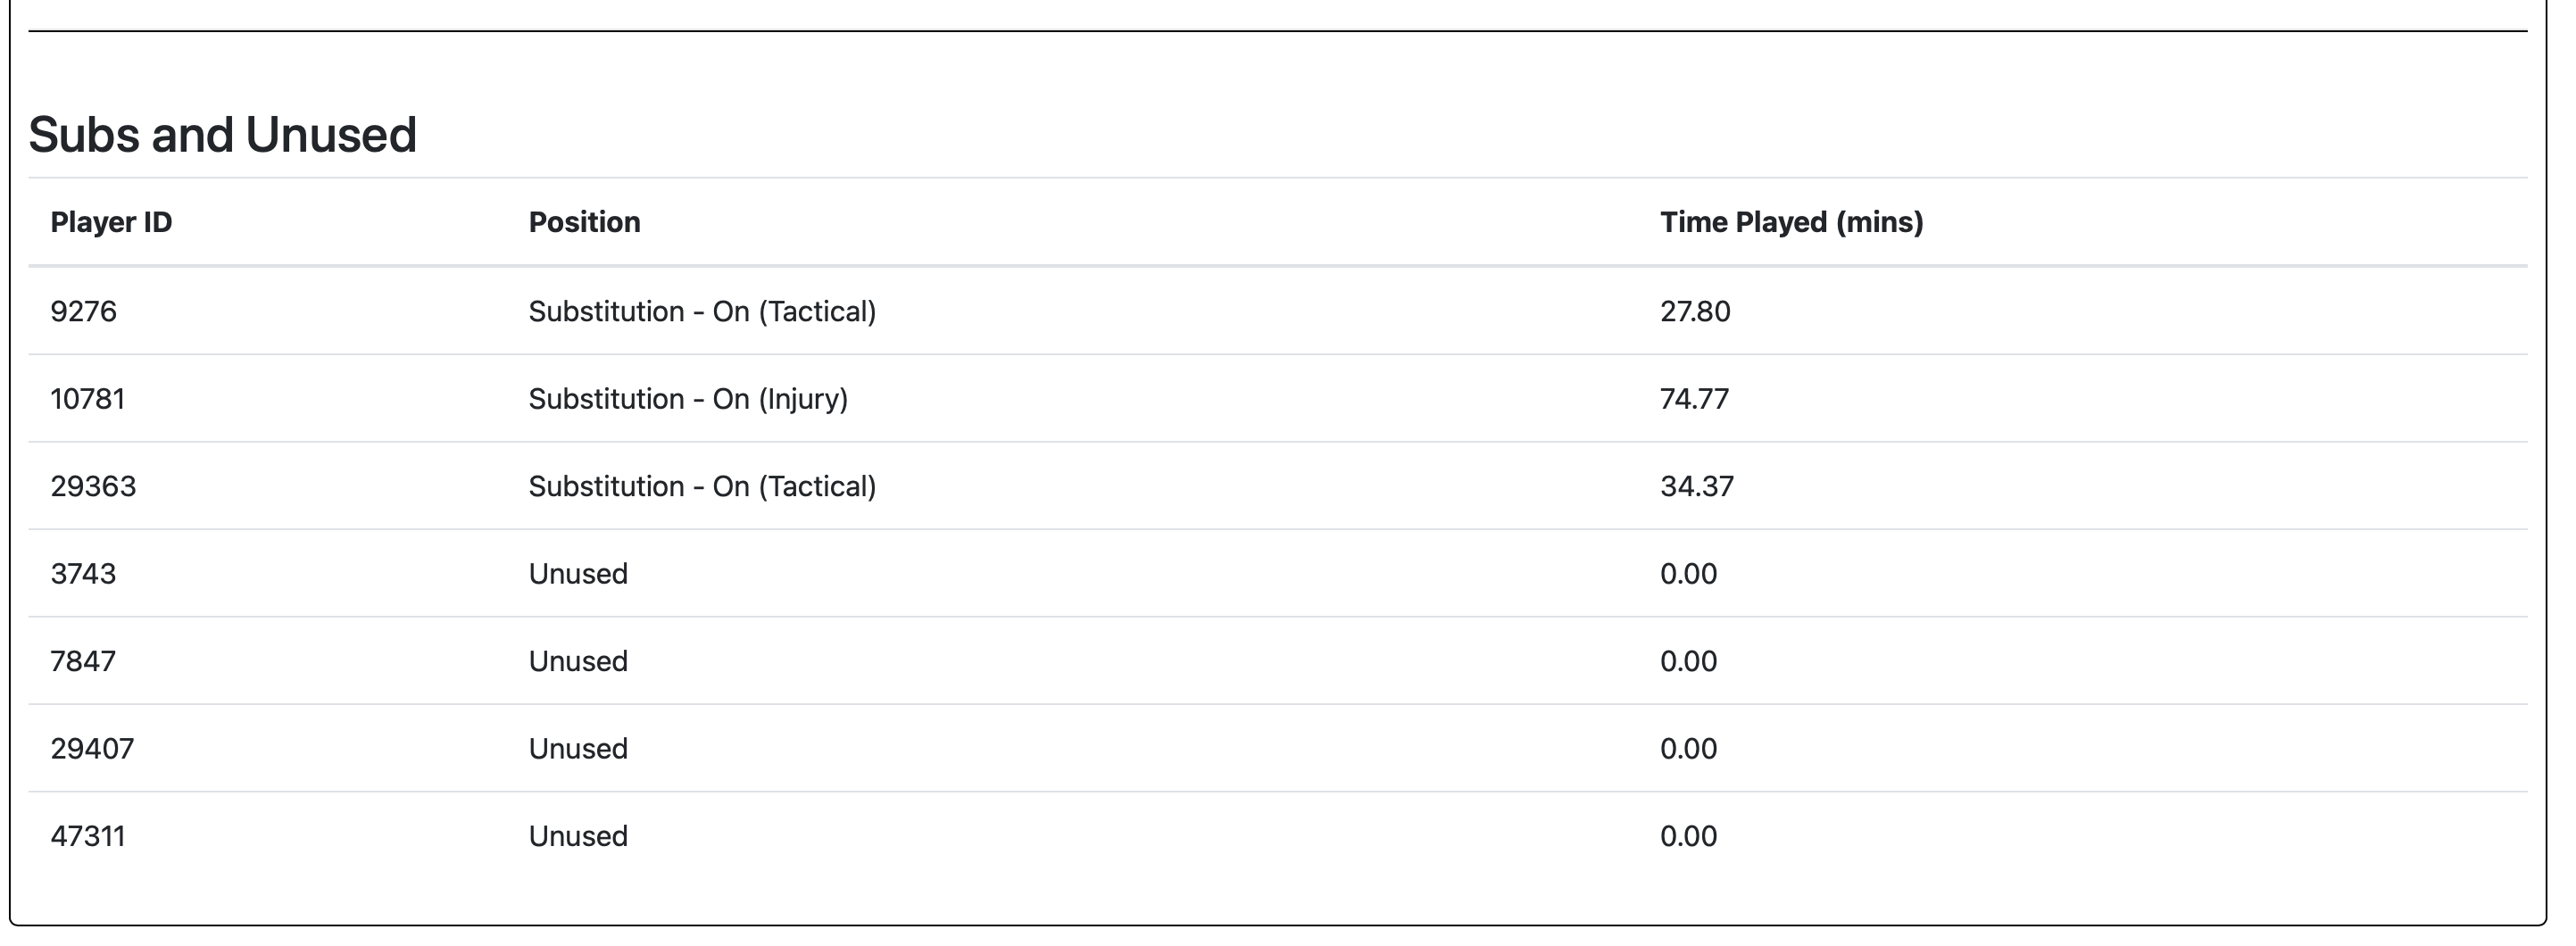Click the 0.00 time for player 47311
The width and height of the screenshot is (2576, 946).
pos(1688,836)
